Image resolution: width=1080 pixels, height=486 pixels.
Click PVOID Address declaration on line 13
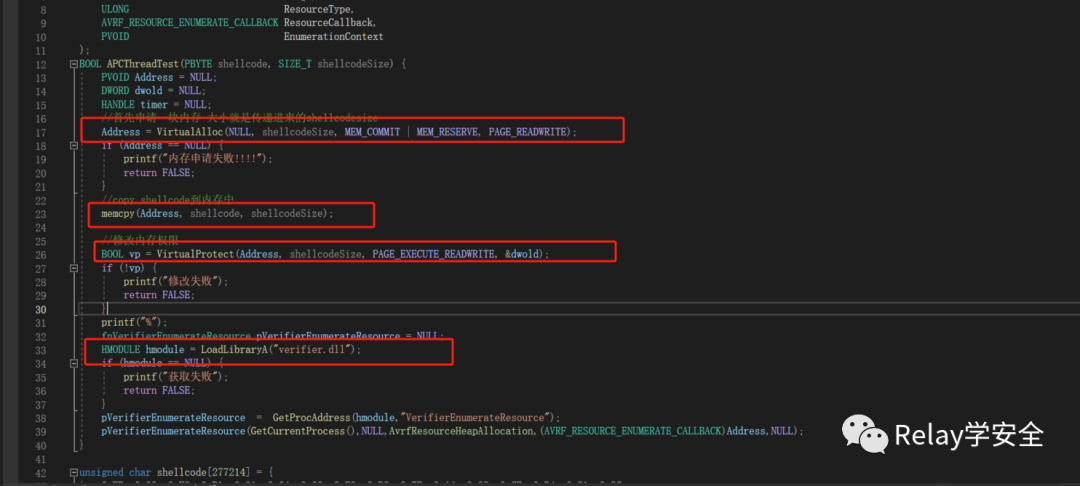click(158, 77)
